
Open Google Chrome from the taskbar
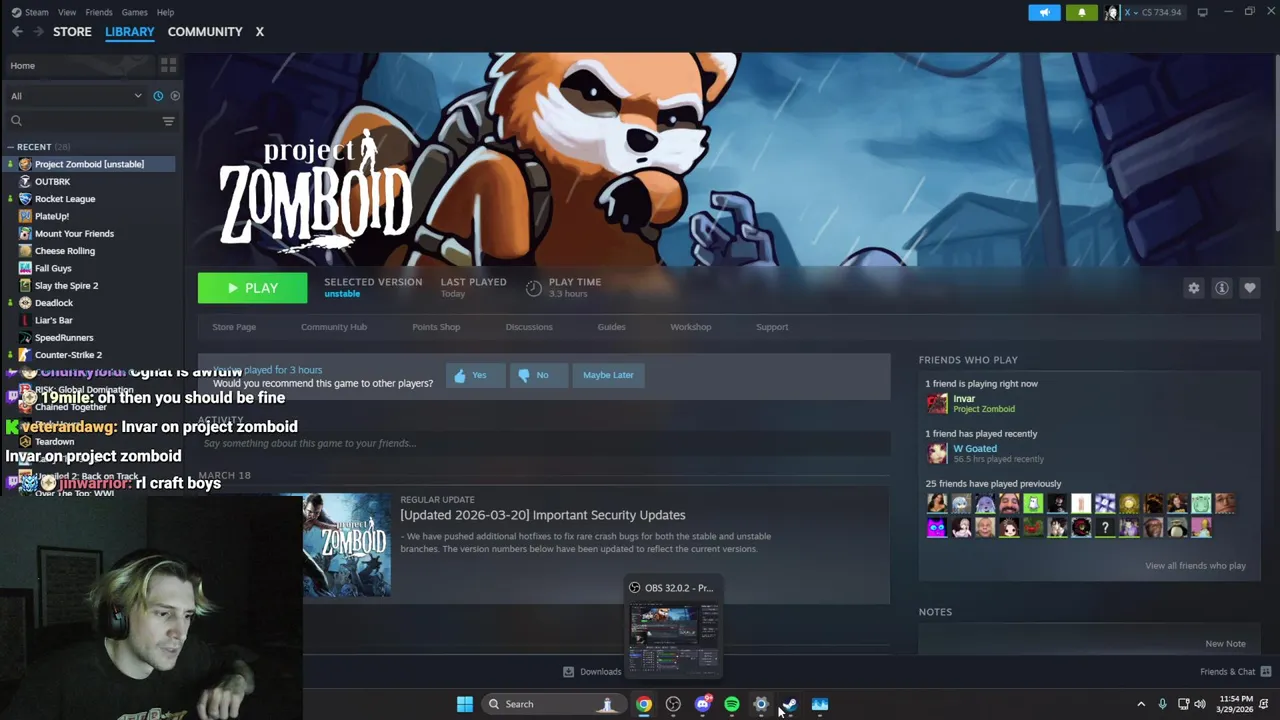click(x=644, y=704)
